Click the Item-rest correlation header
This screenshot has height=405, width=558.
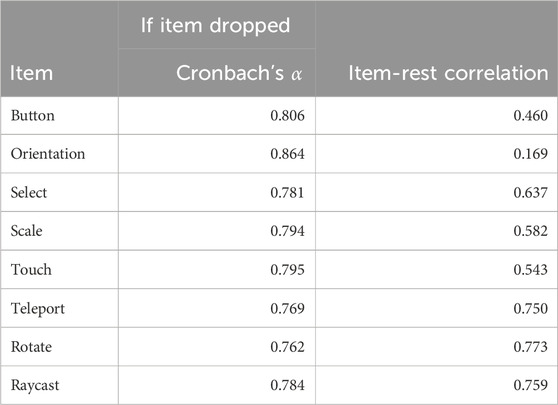(x=448, y=73)
